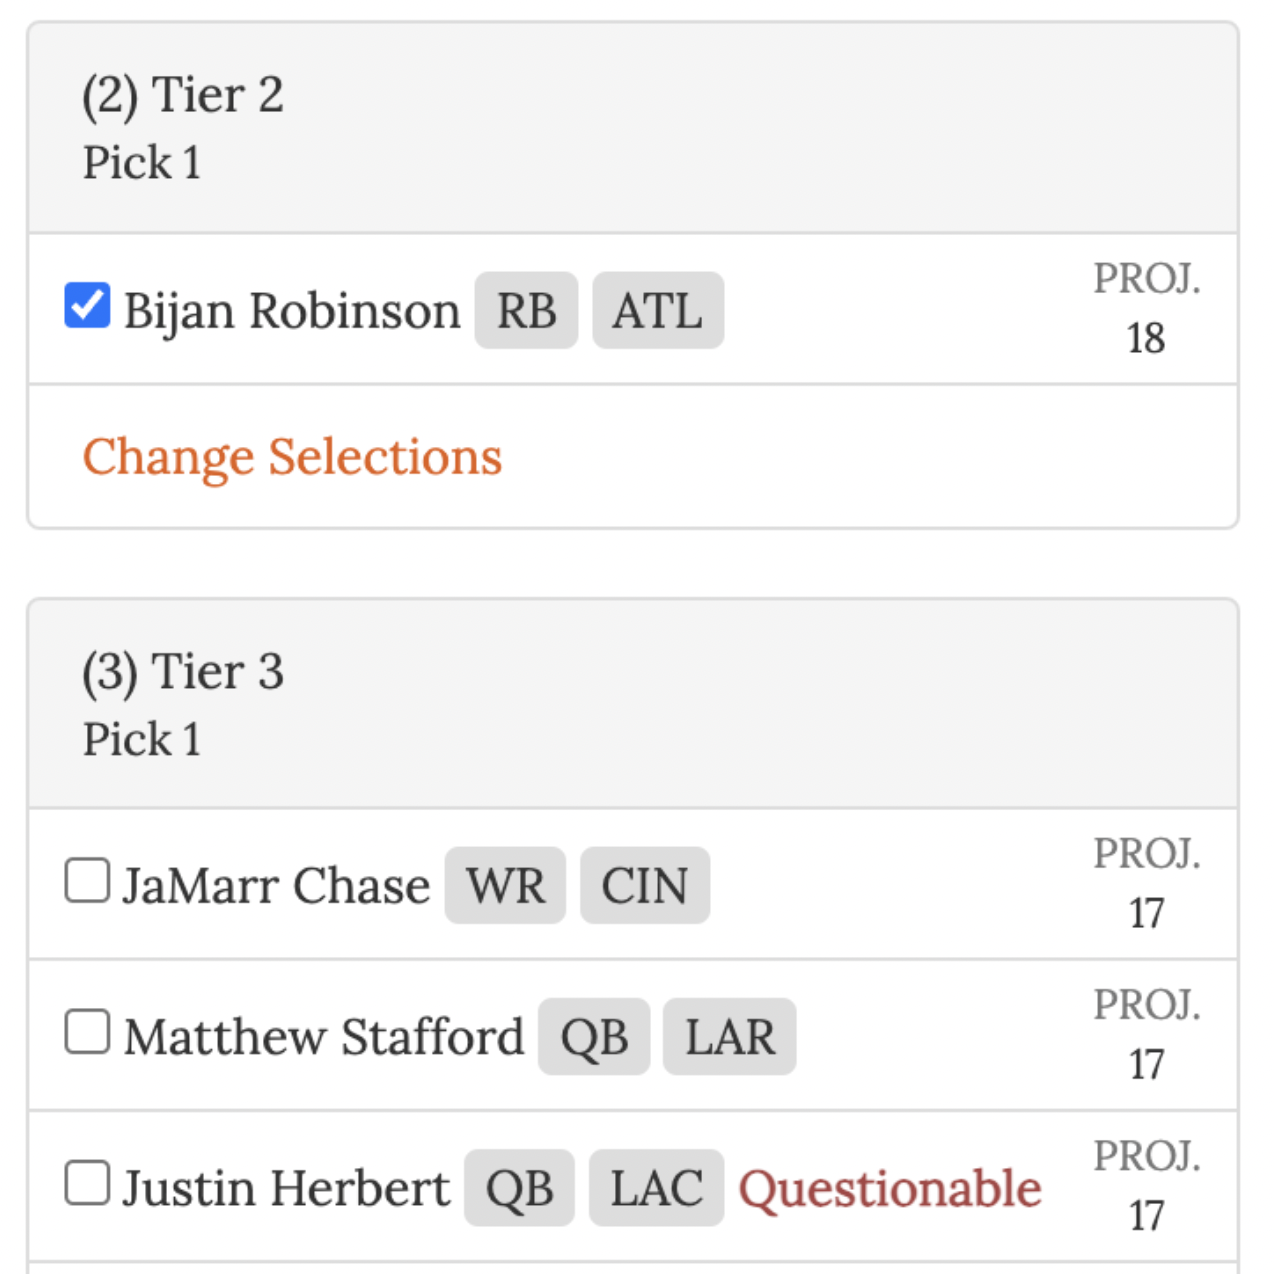The image size is (1274, 1274).
Task: Click the CIN team badge
Action: (644, 886)
